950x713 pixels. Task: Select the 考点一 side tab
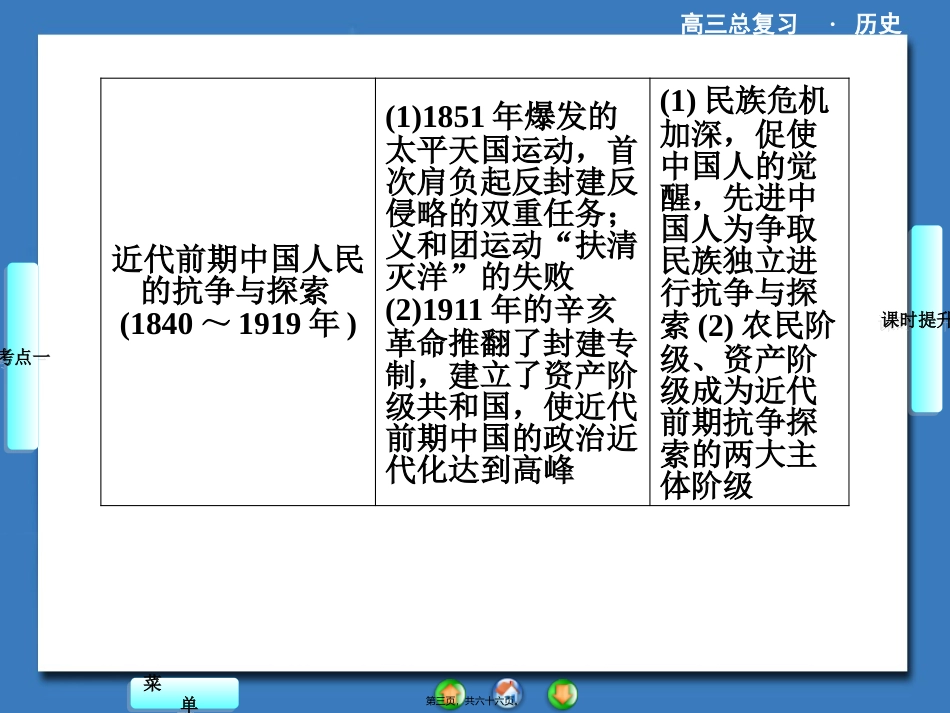pos(22,357)
